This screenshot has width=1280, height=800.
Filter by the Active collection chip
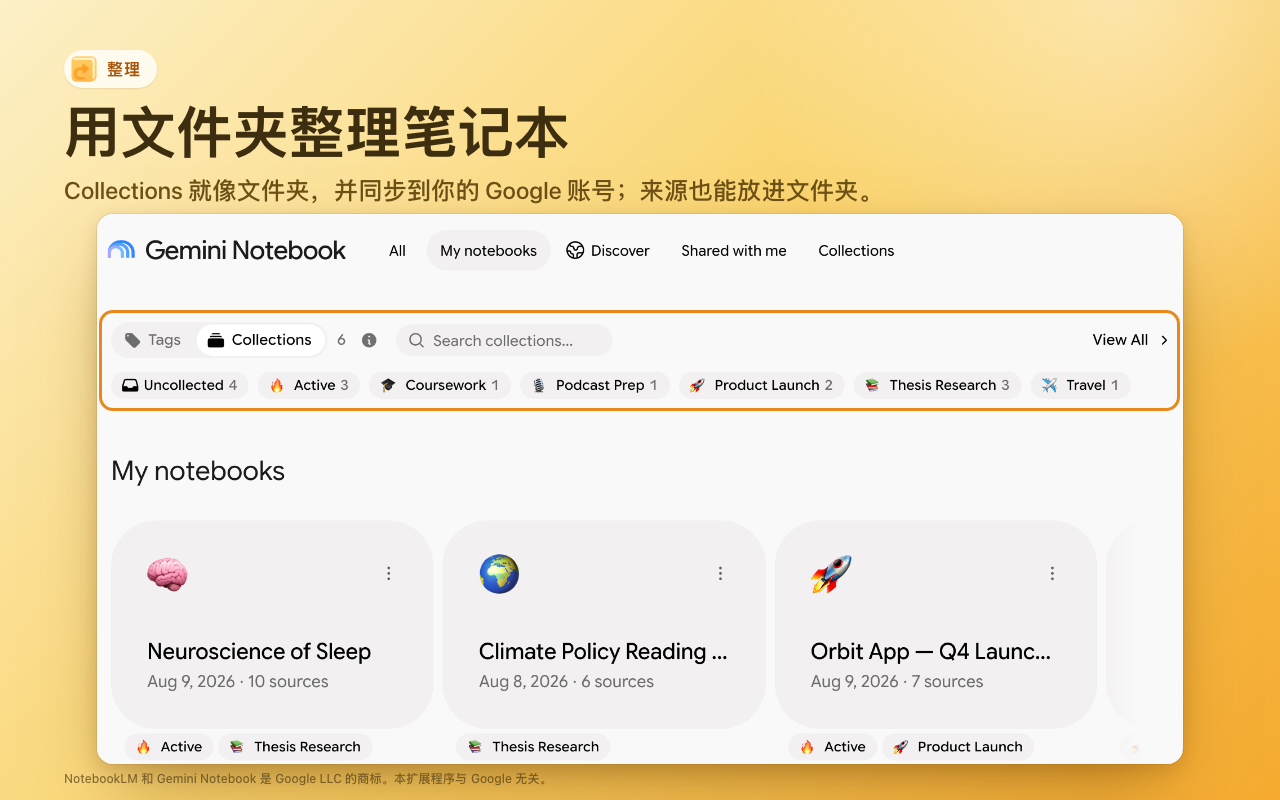coord(309,385)
